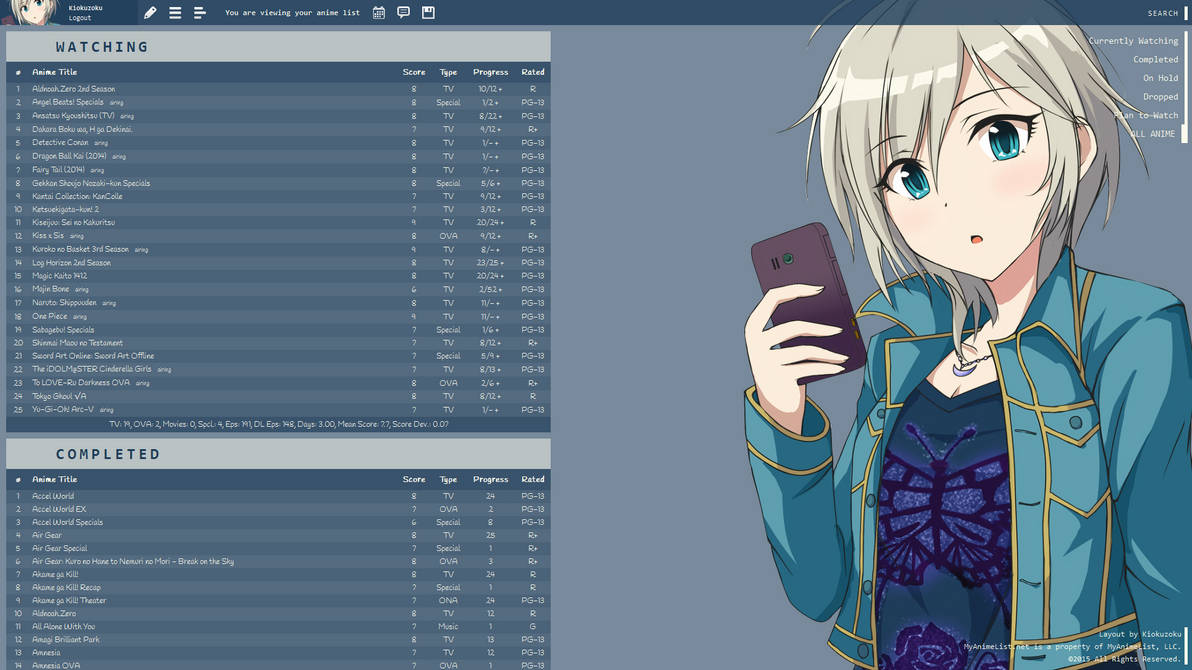Open Accel World EX in Completed list
Viewport: 1192px width, 670px height.
pyautogui.click(x=59, y=510)
